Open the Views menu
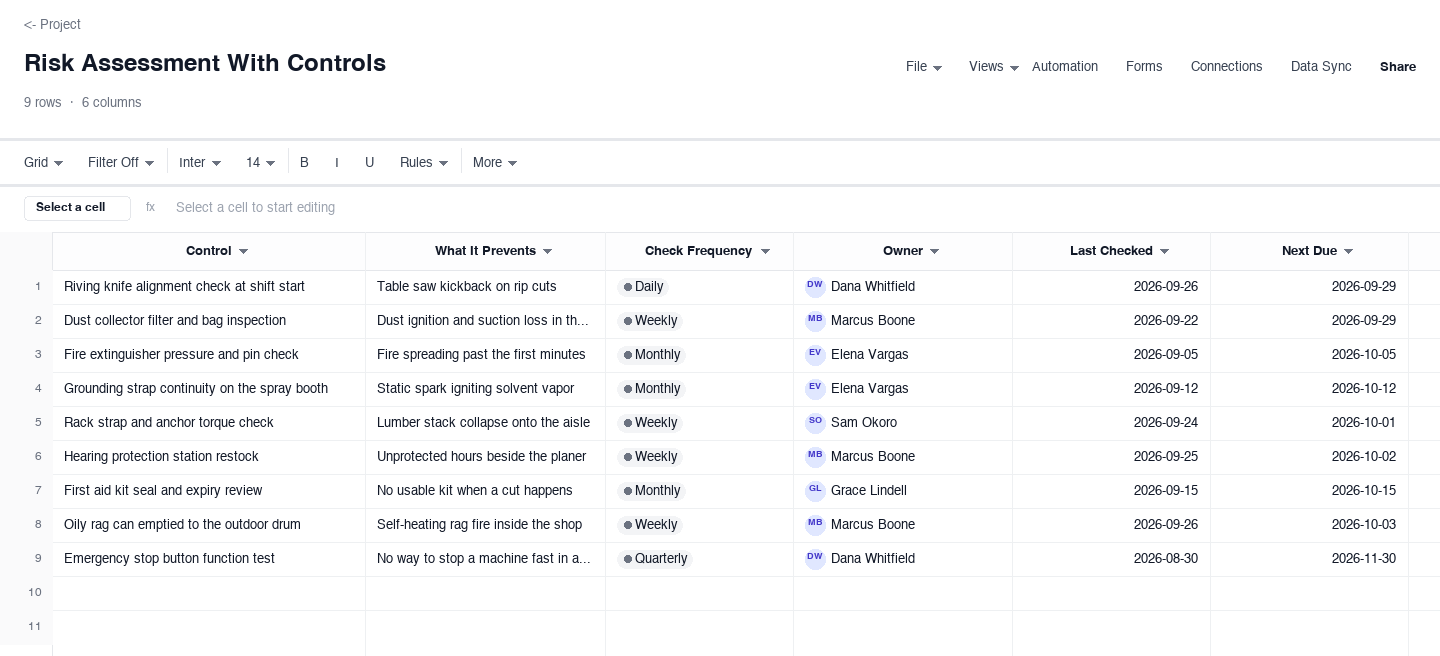Viewport: 1440px width, 656px height. click(994, 67)
